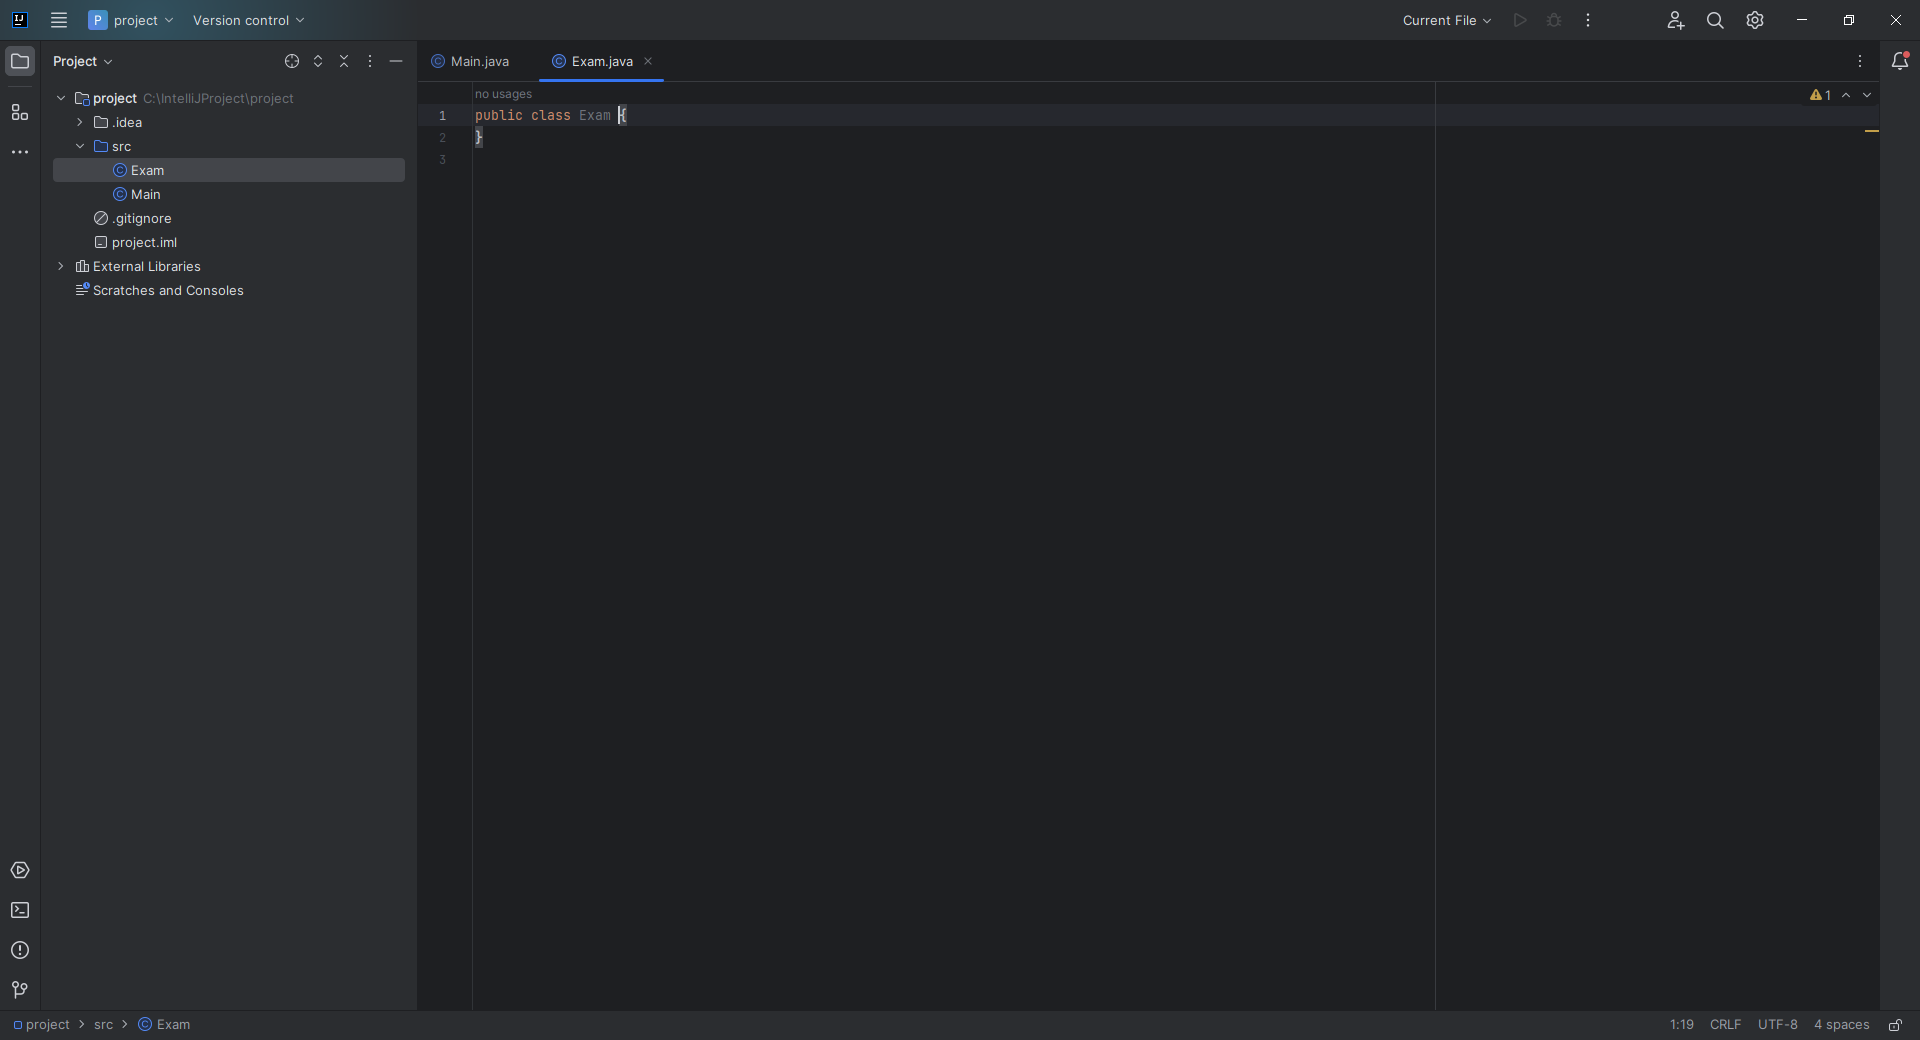Select Exam class in project tree
The height and width of the screenshot is (1040, 1920).
229,171
